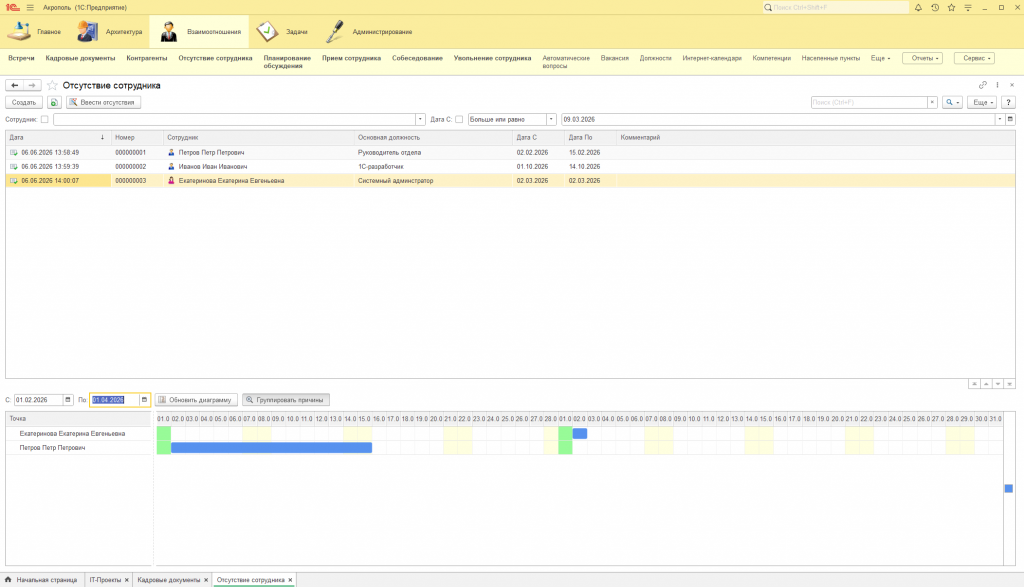Switch to the Кадровые документы tab

tap(169, 580)
